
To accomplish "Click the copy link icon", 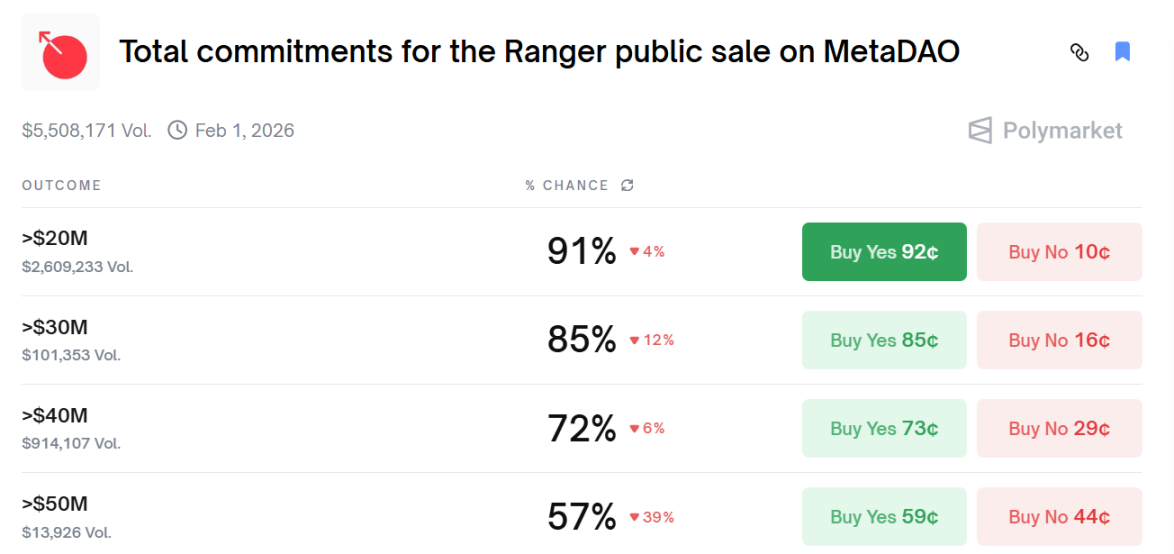I will point(1079,52).
